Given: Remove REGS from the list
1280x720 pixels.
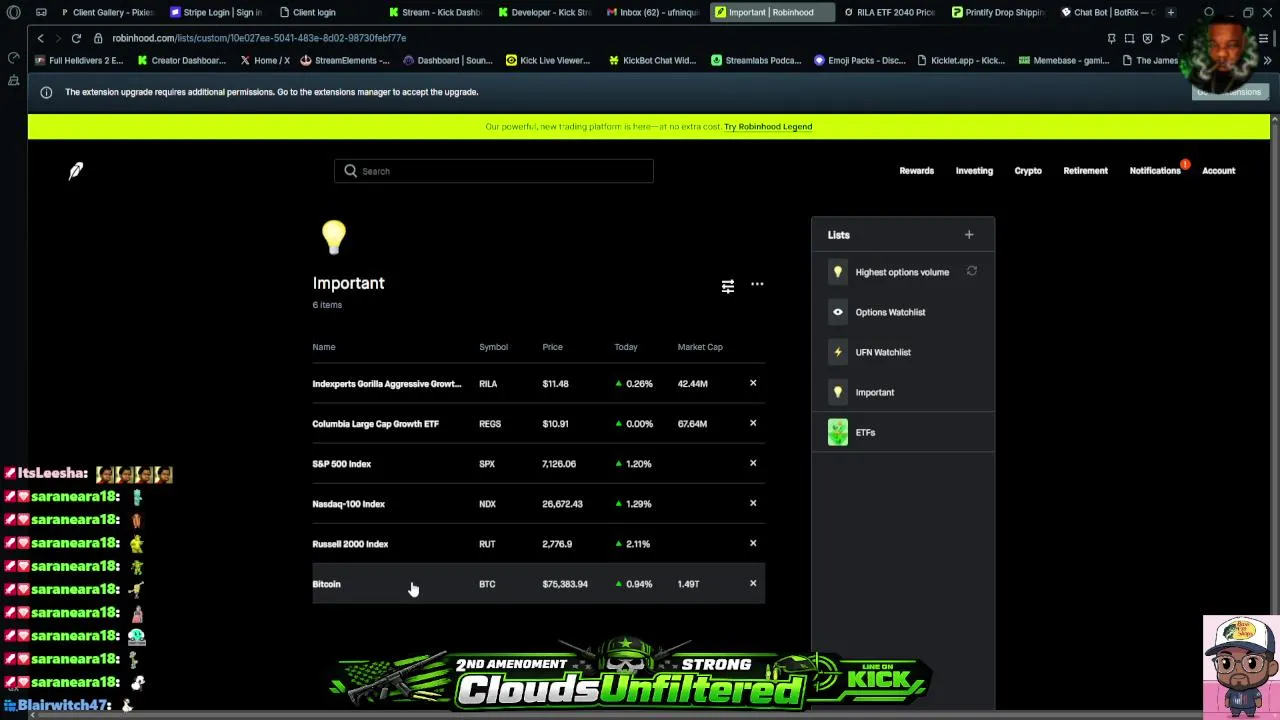Looking at the screenshot, I should pos(753,423).
